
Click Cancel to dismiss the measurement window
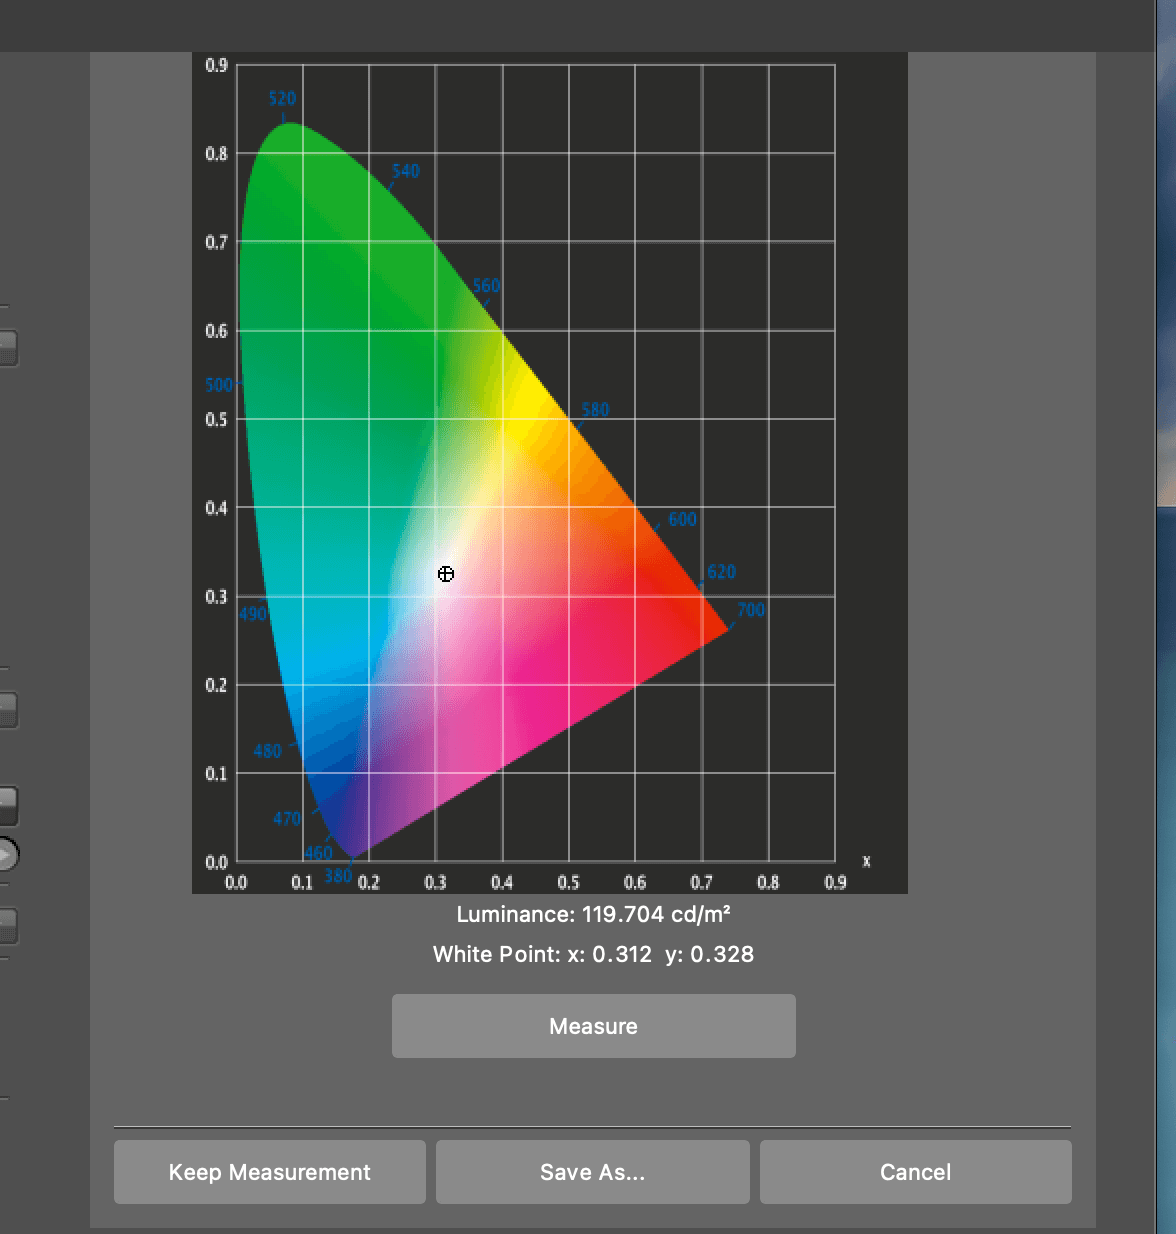click(x=915, y=1171)
